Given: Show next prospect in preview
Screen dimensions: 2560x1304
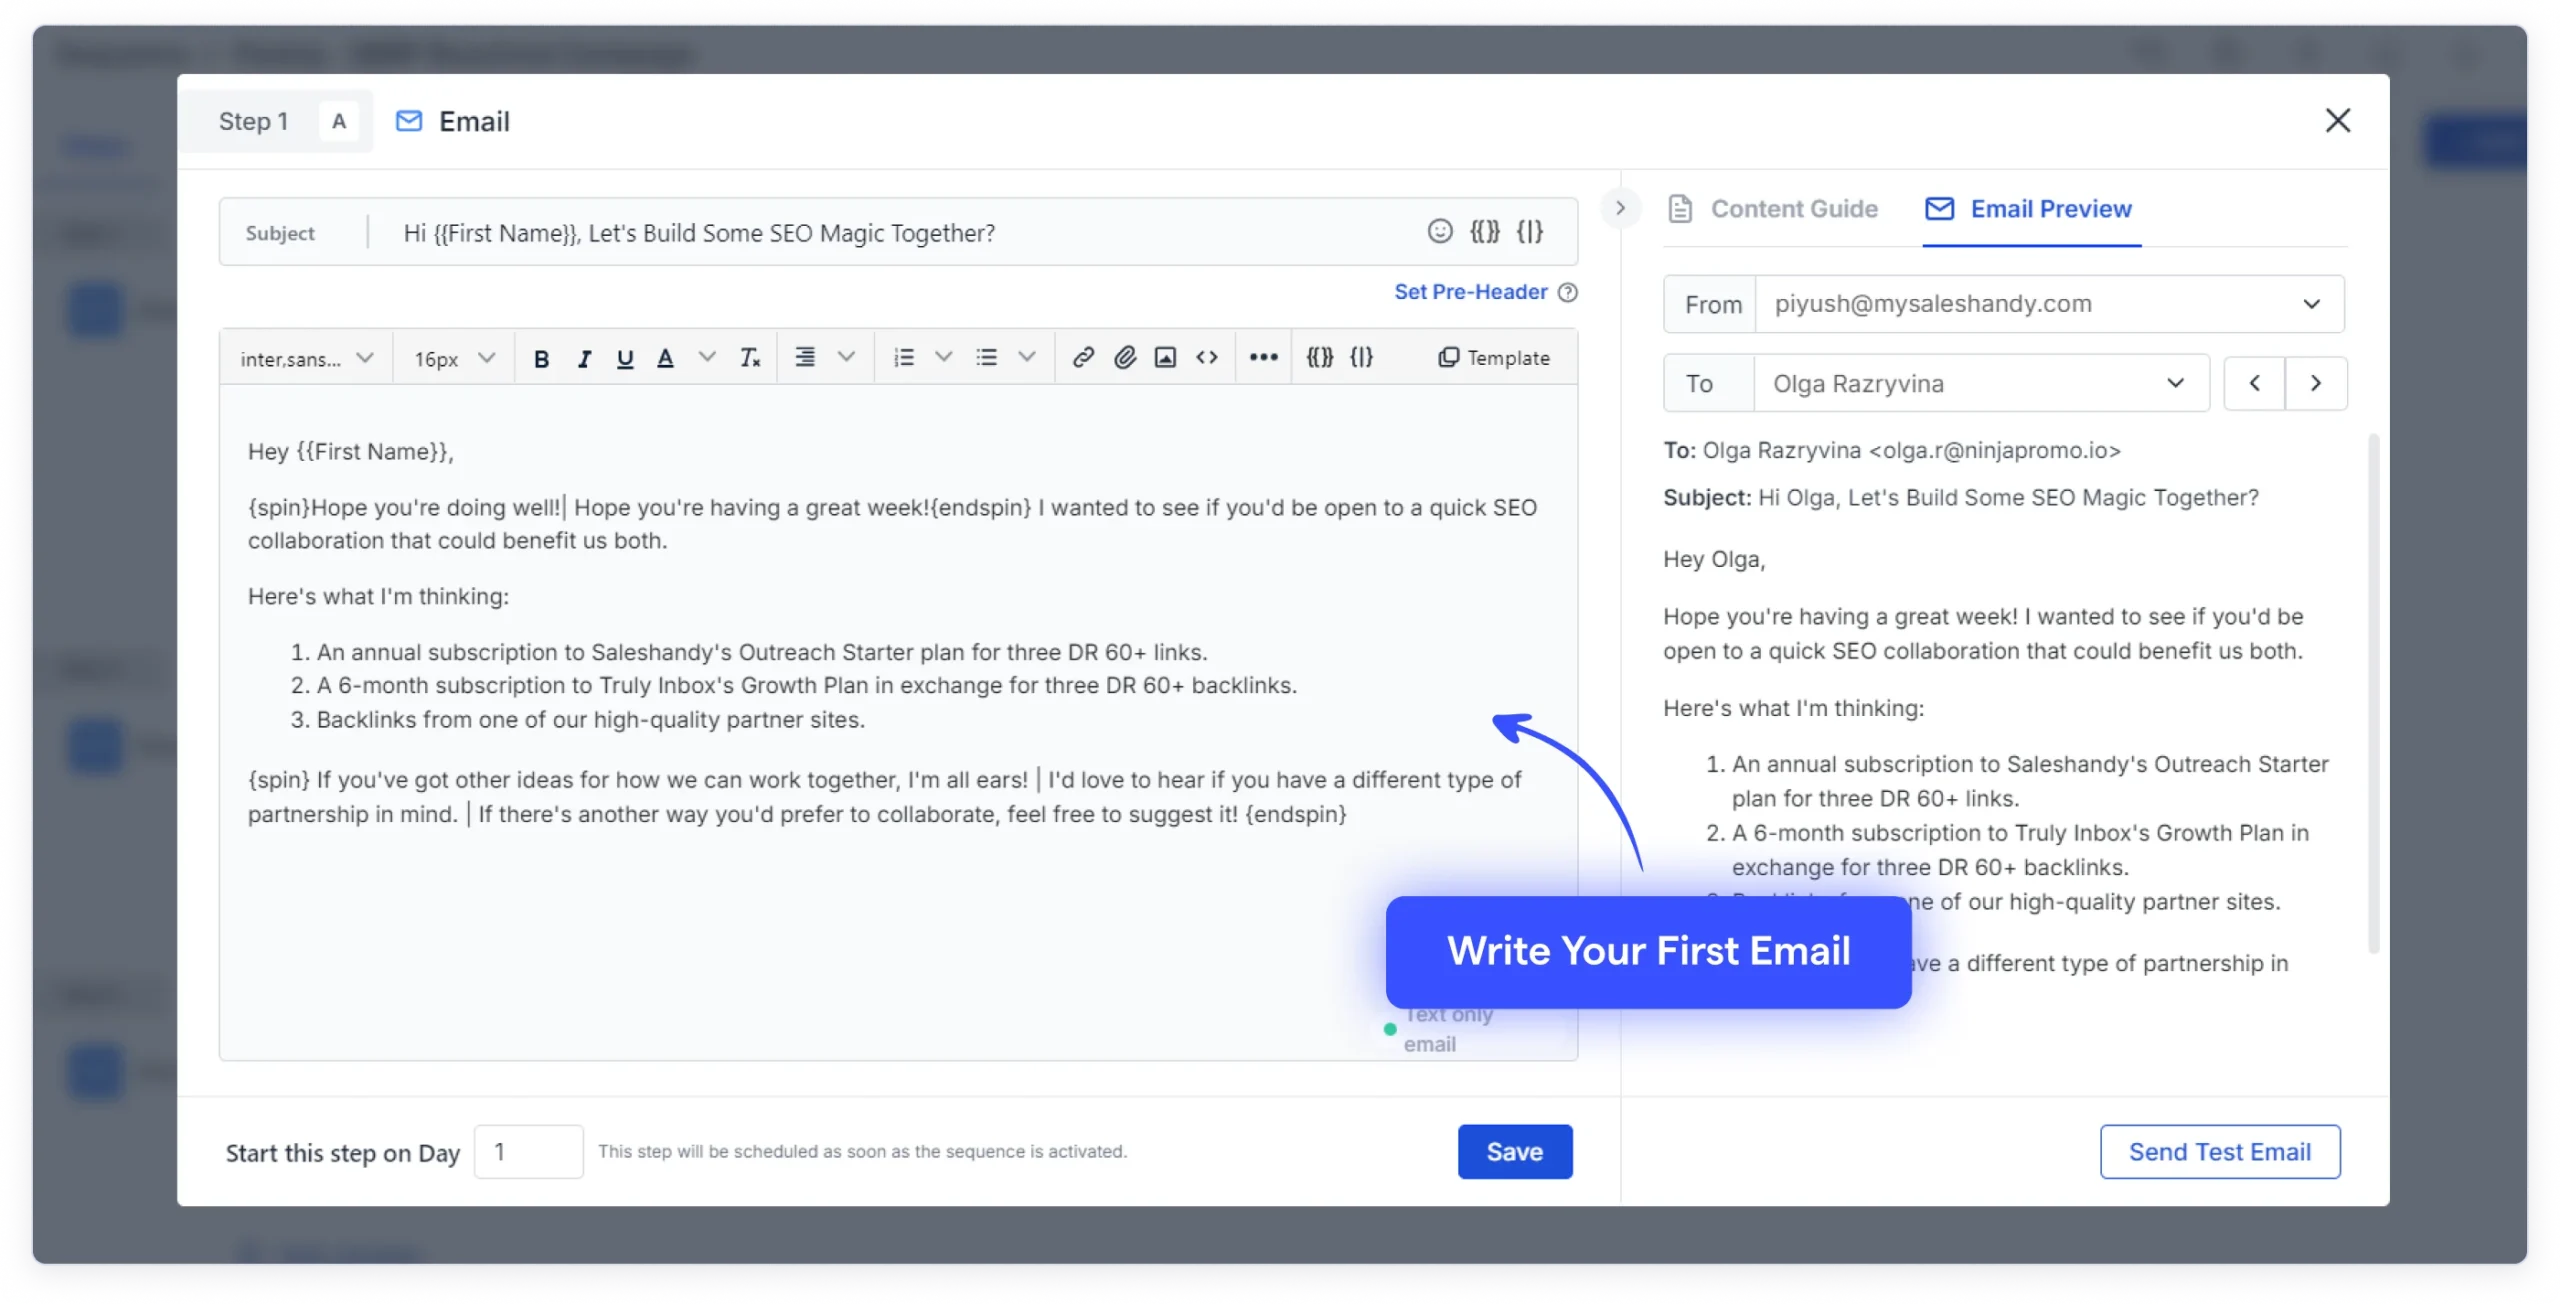Looking at the screenshot, I should pyautogui.click(x=2316, y=383).
